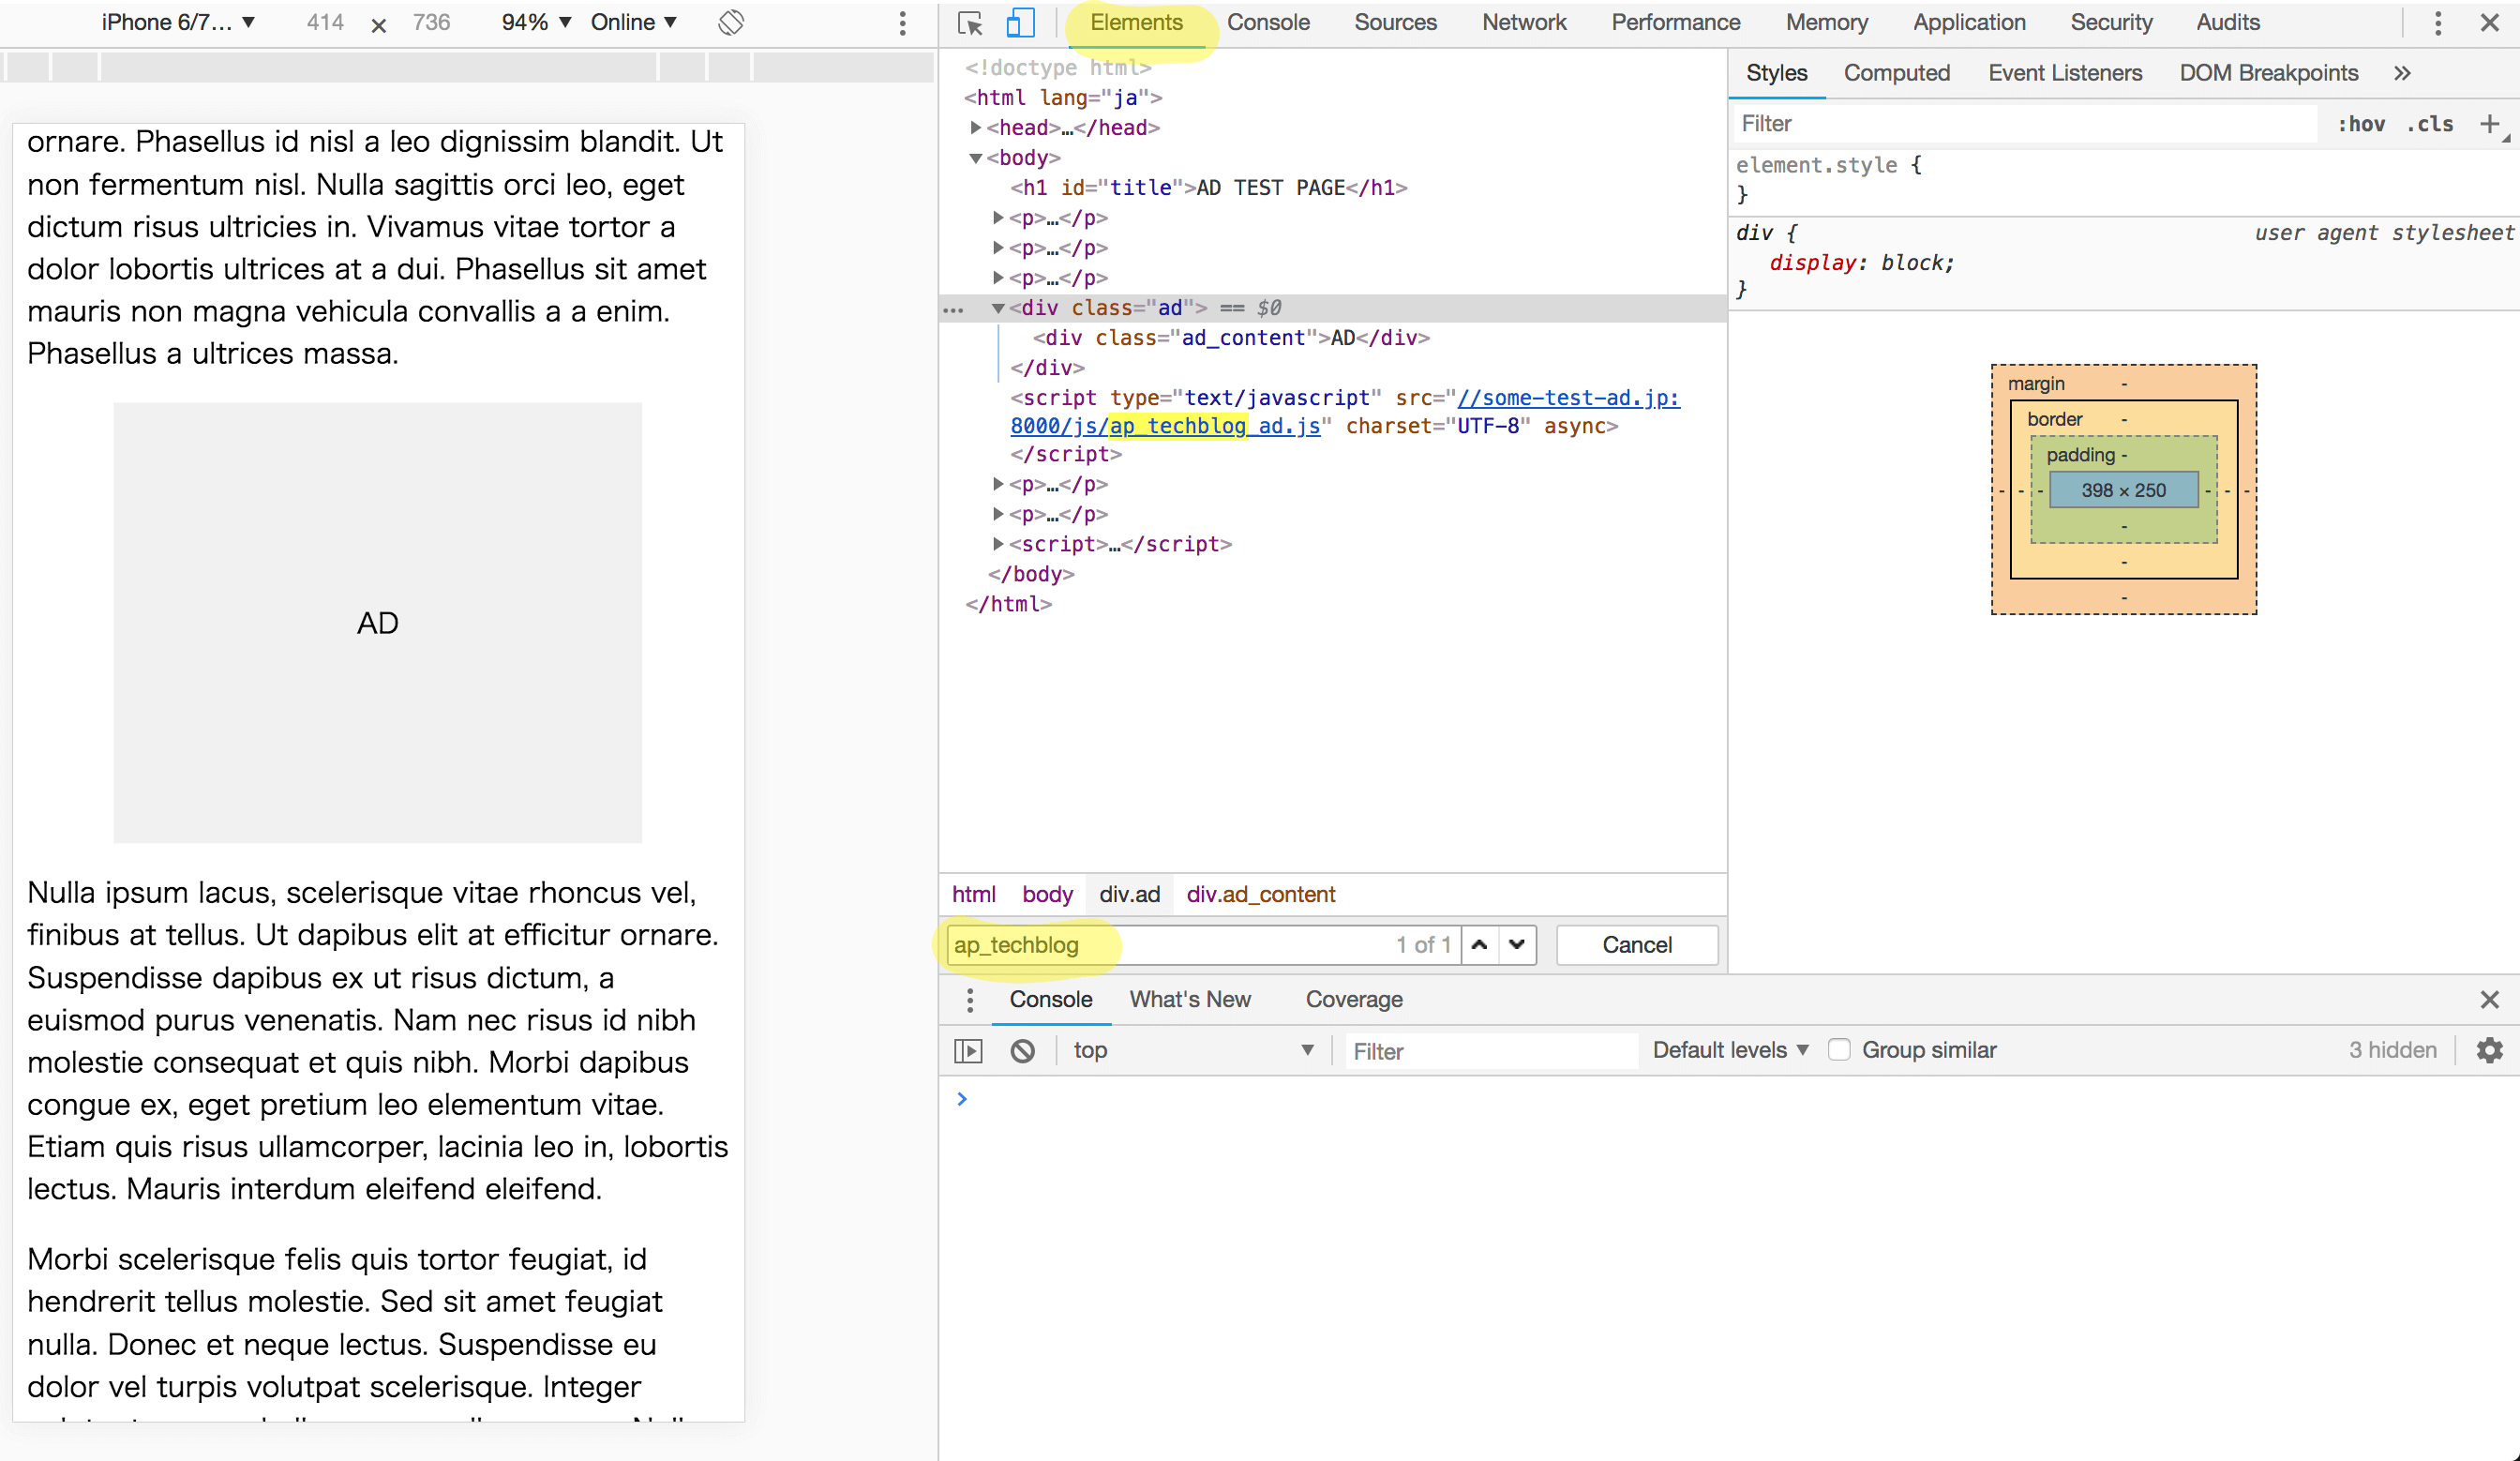Expand the head element node
Image resolution: width=2520 pixels, height=1461 pixels.
pos(975,127)
